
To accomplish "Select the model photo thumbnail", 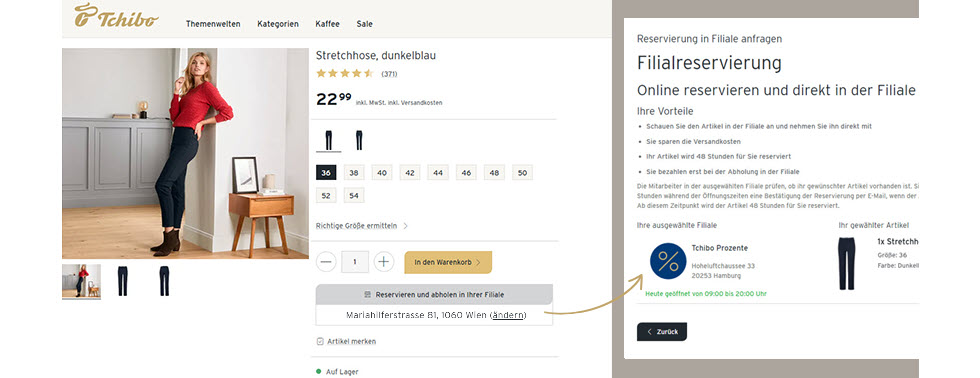I will pyautogui.click(x=81, y=281).
